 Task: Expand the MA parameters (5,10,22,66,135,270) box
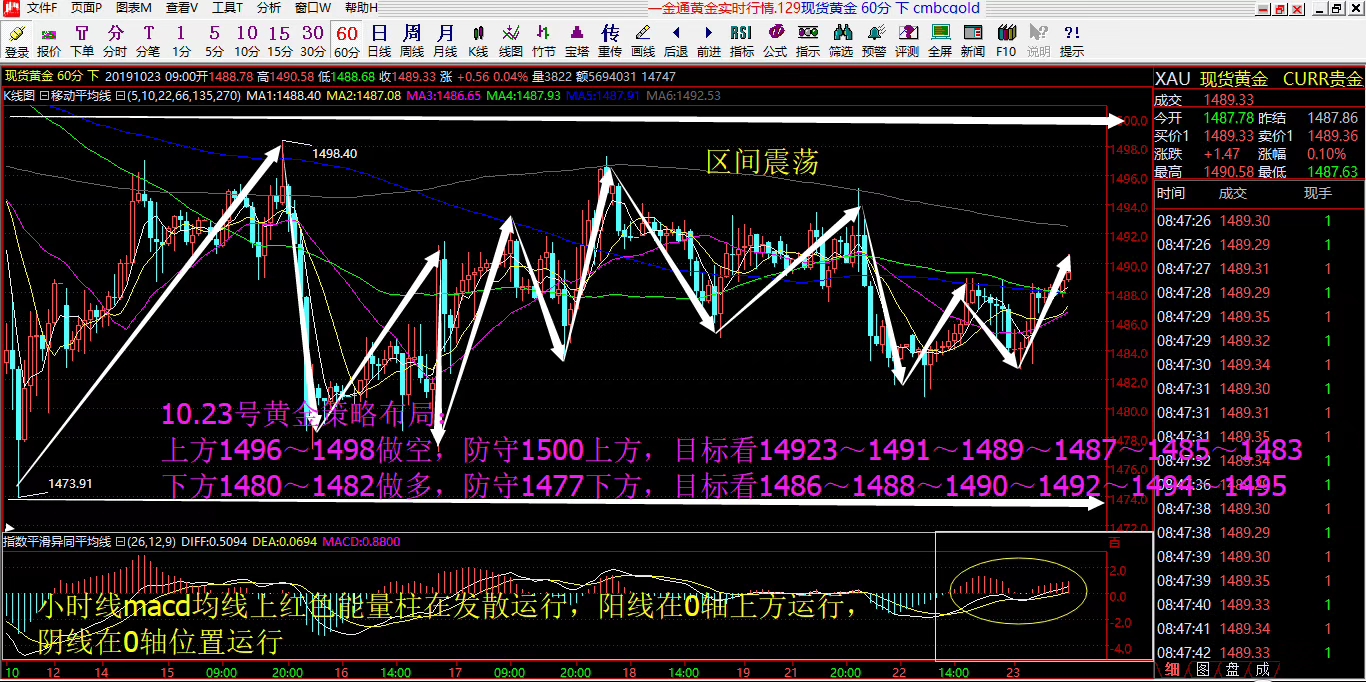(x=119, y=96)
